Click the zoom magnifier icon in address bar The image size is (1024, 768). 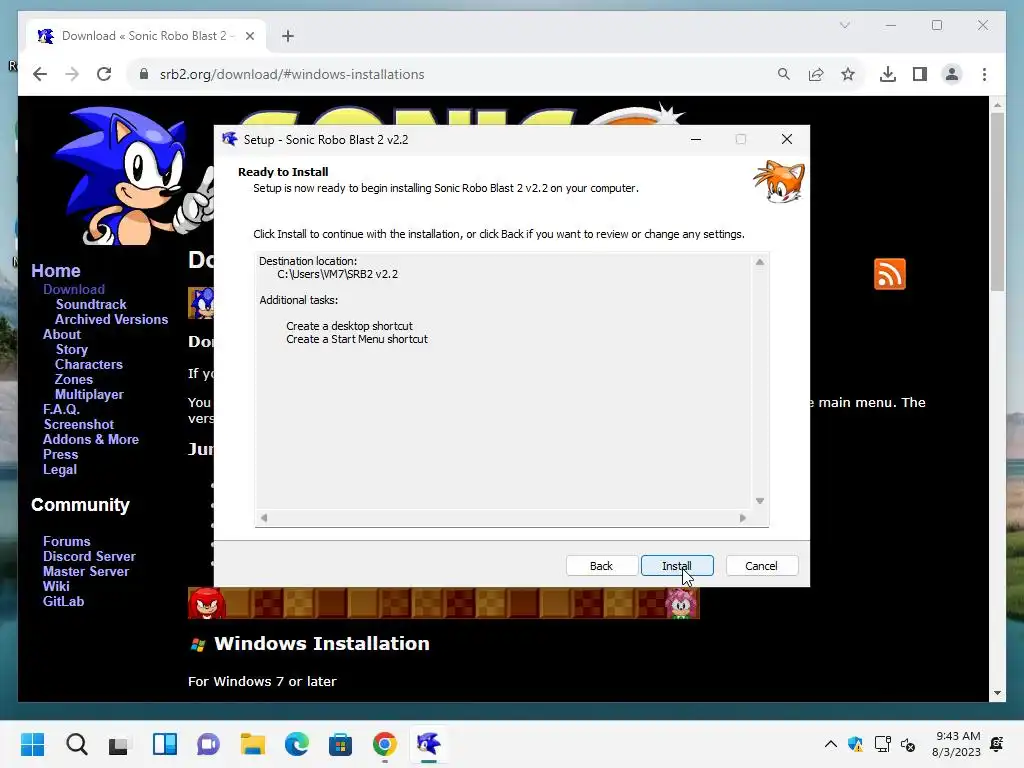[784, 74]
